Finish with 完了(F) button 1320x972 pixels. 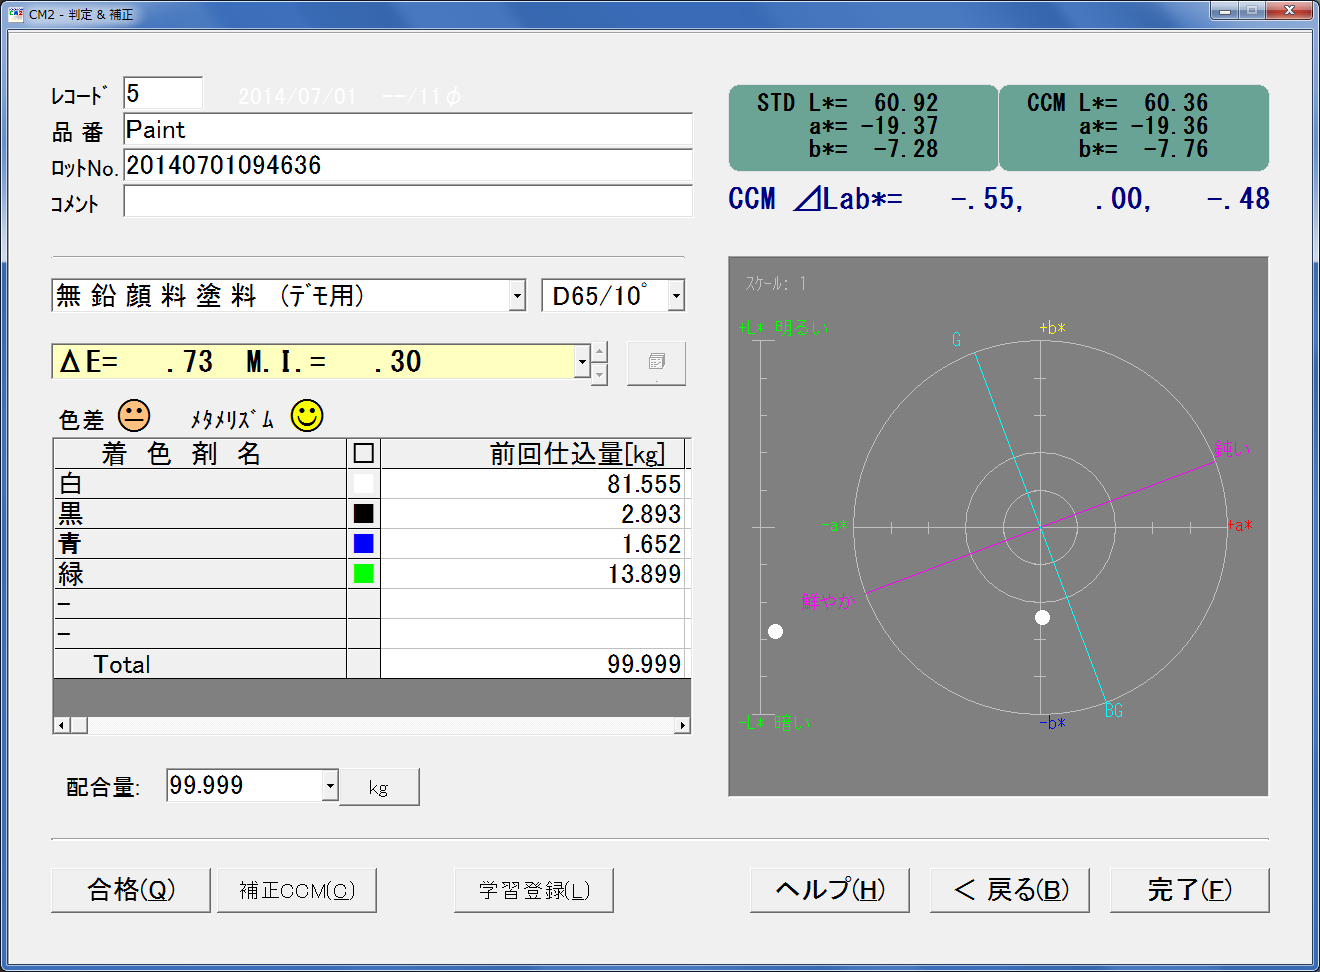coord(1190,889)
